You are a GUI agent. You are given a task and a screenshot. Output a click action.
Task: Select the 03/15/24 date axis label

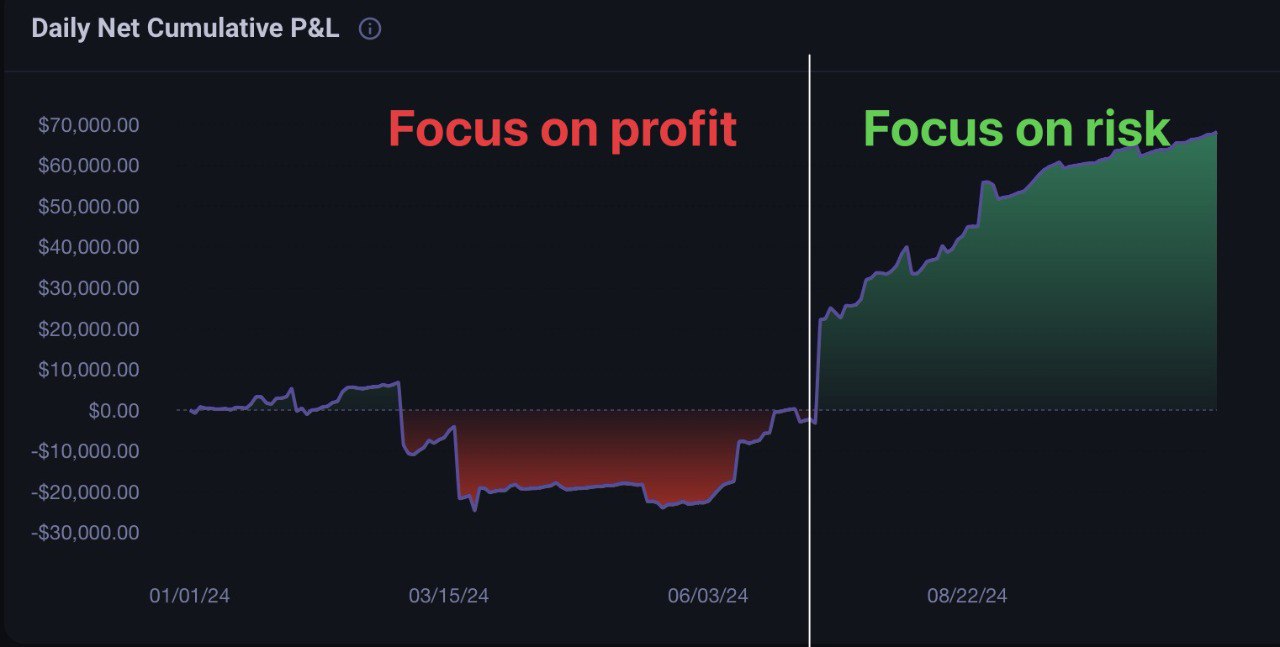(x=449, y=596)
